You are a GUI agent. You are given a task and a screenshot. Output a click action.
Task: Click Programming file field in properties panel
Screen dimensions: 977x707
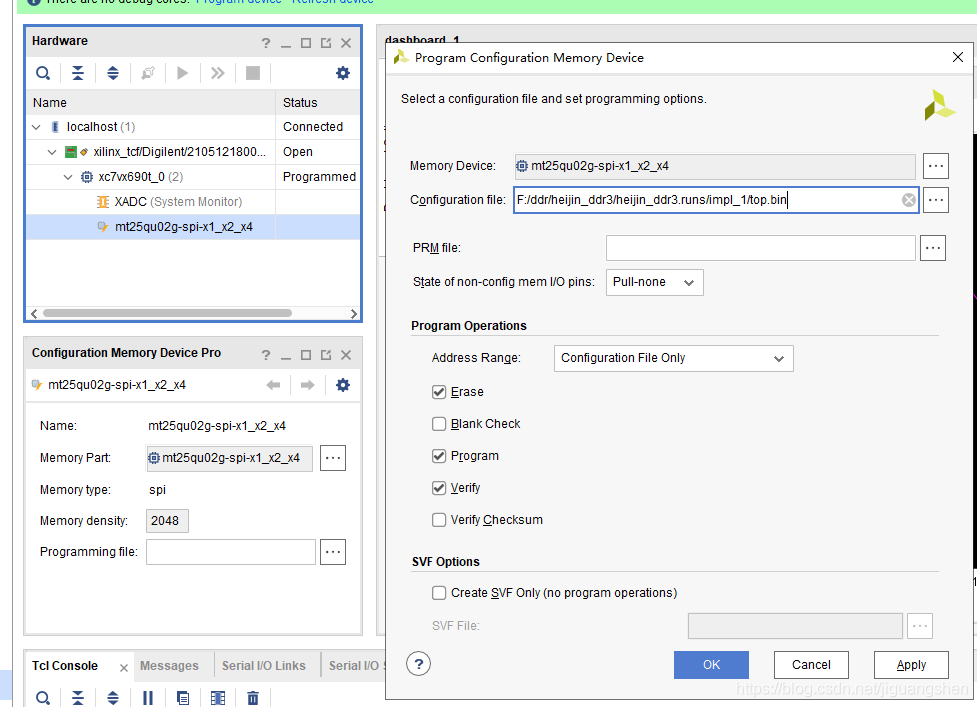coord(231,552)
